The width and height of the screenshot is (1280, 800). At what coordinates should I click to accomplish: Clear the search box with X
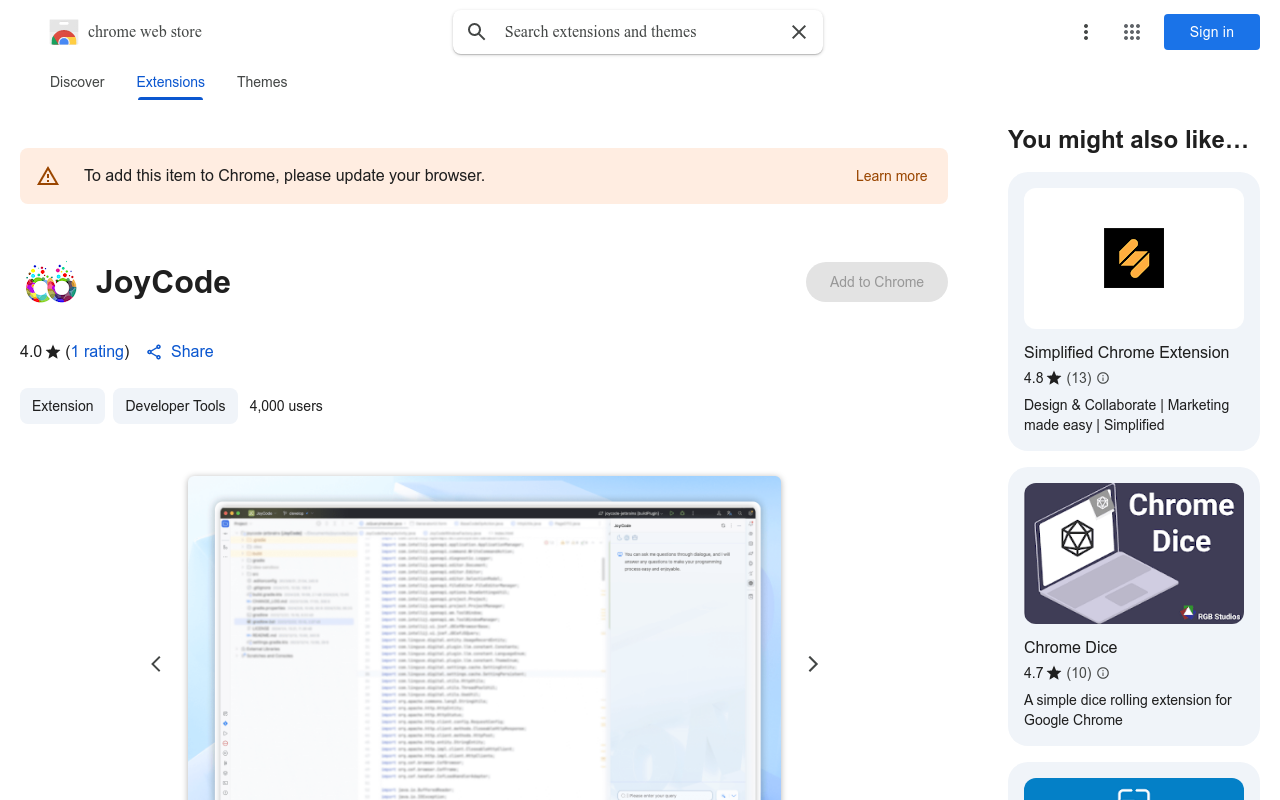point(799,32)
